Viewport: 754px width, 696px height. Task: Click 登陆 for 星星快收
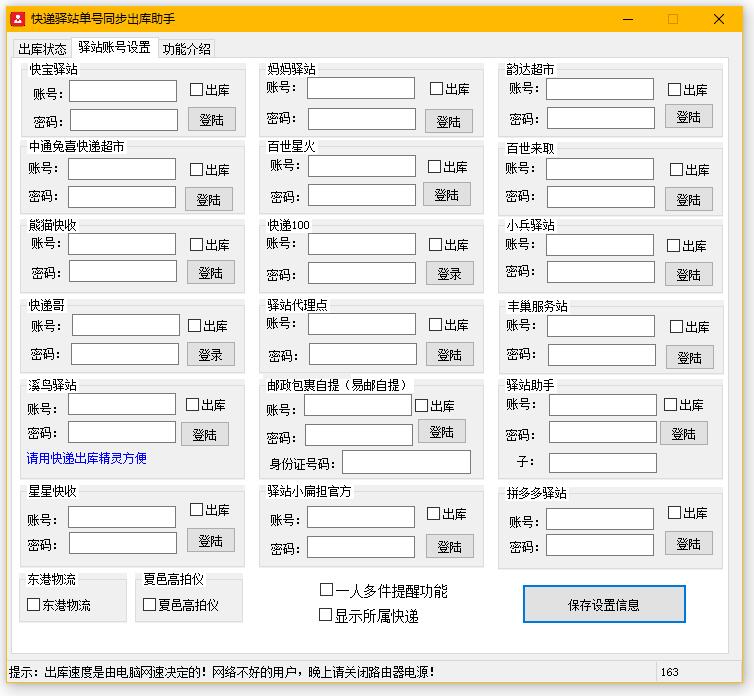pos(211,540)
